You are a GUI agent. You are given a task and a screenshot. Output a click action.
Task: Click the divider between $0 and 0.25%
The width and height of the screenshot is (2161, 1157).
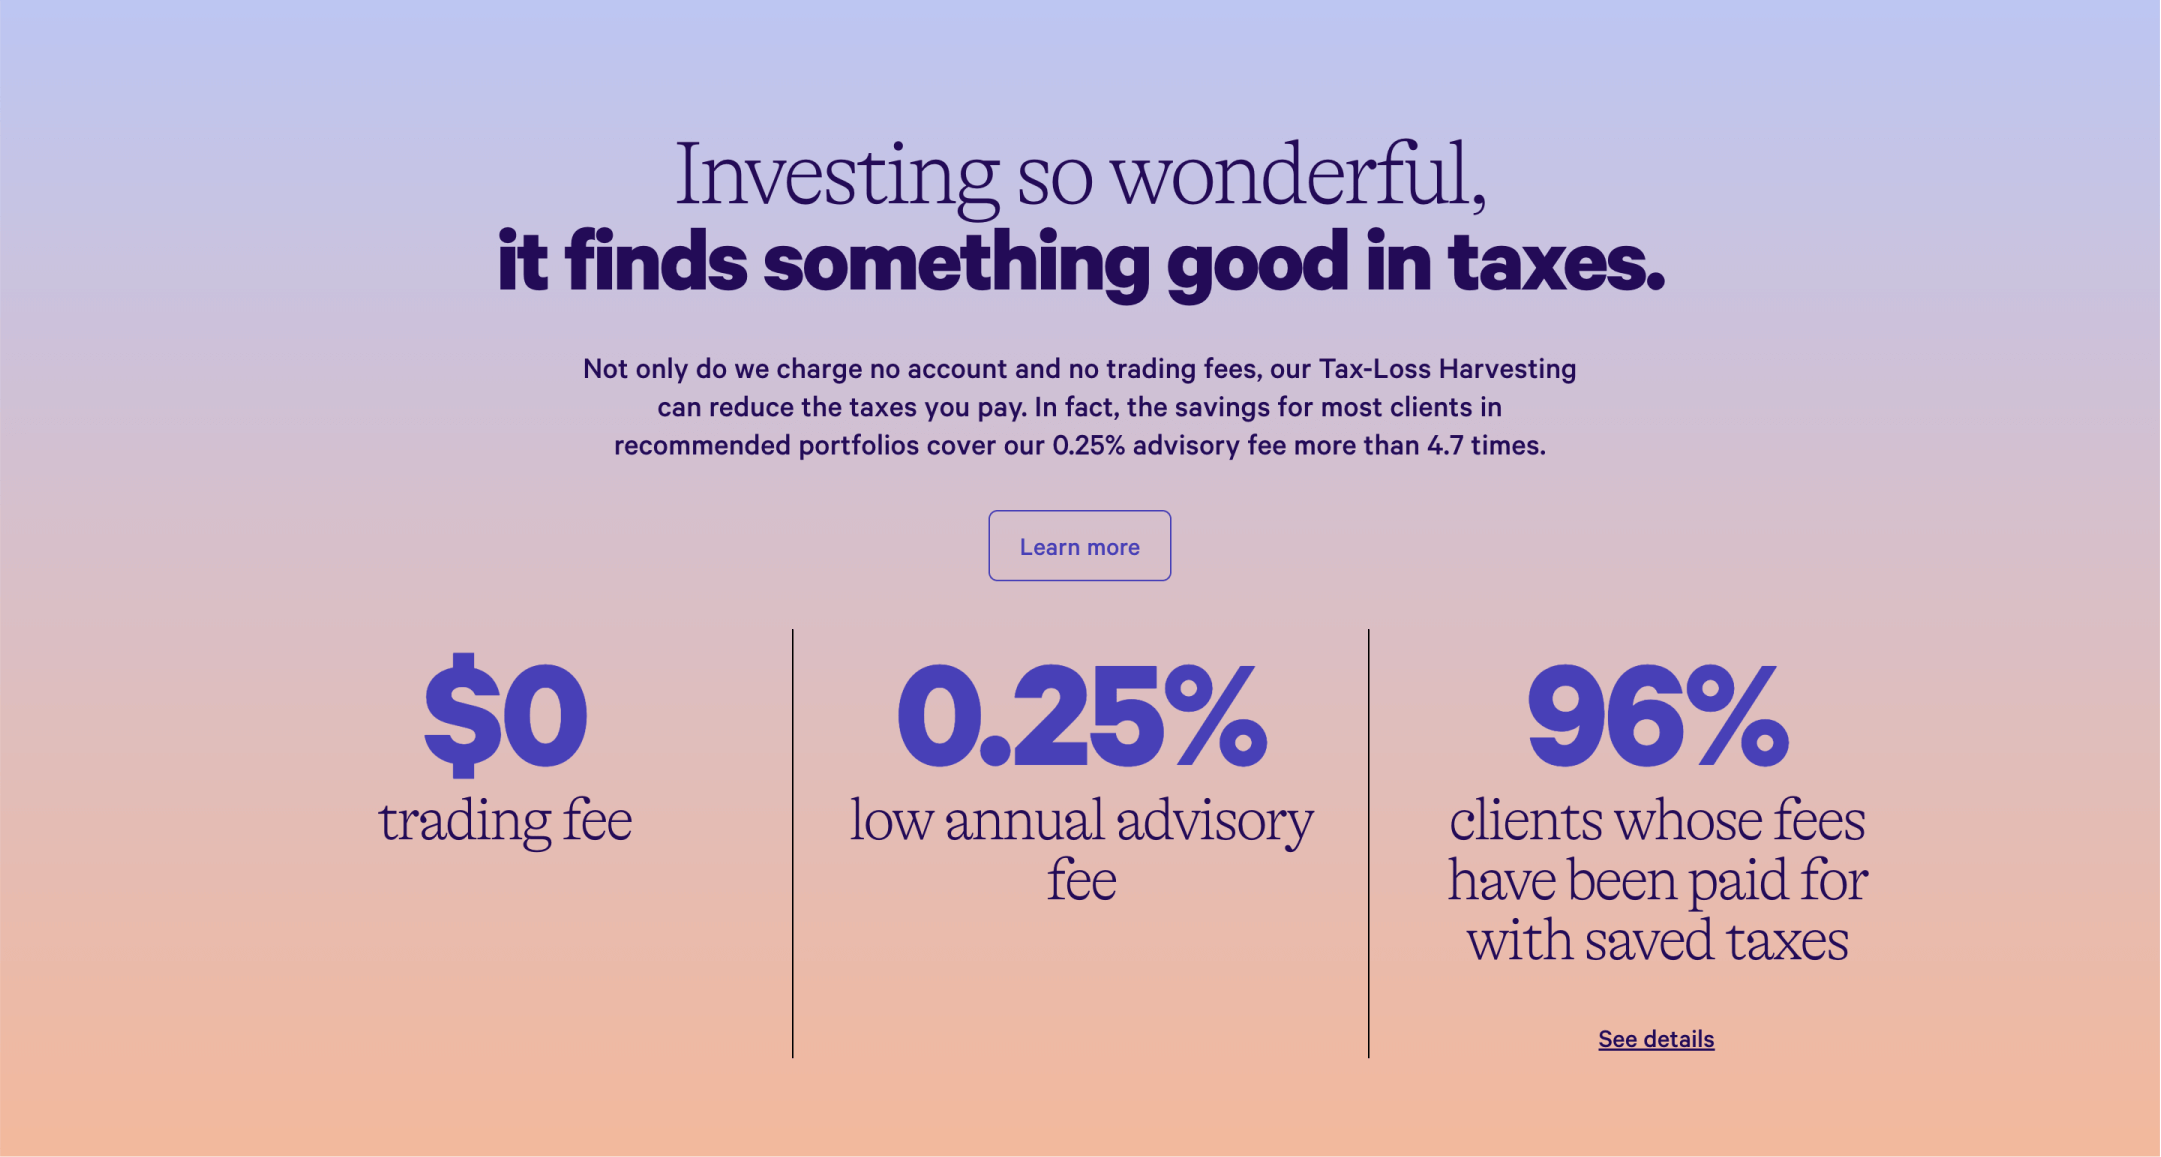coord(793,843)
